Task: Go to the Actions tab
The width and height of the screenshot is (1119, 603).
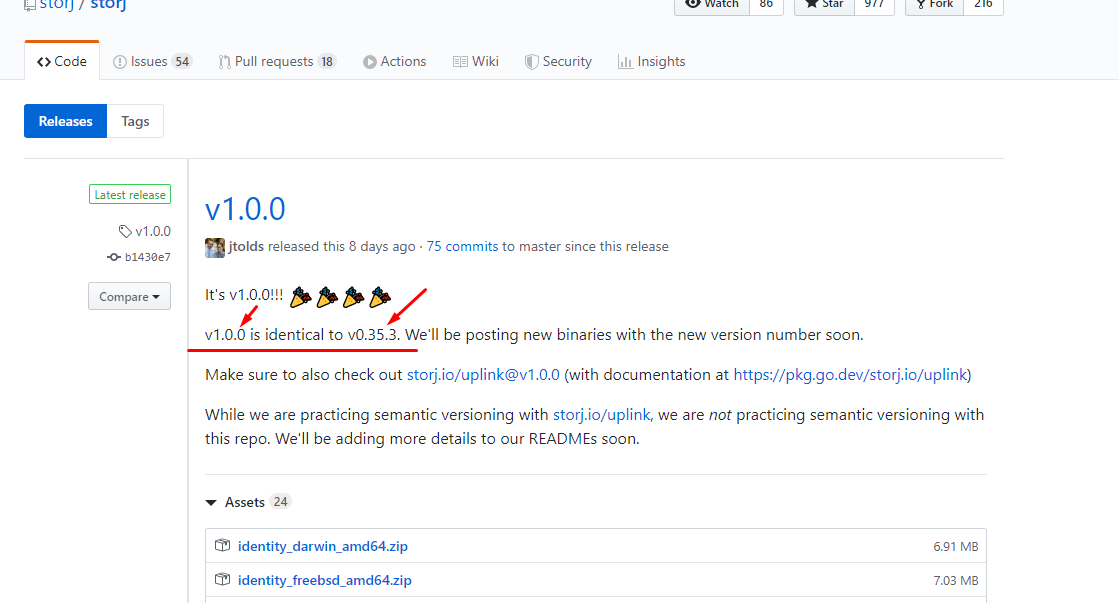Action: pyautogui.click(x=394, y=62)
